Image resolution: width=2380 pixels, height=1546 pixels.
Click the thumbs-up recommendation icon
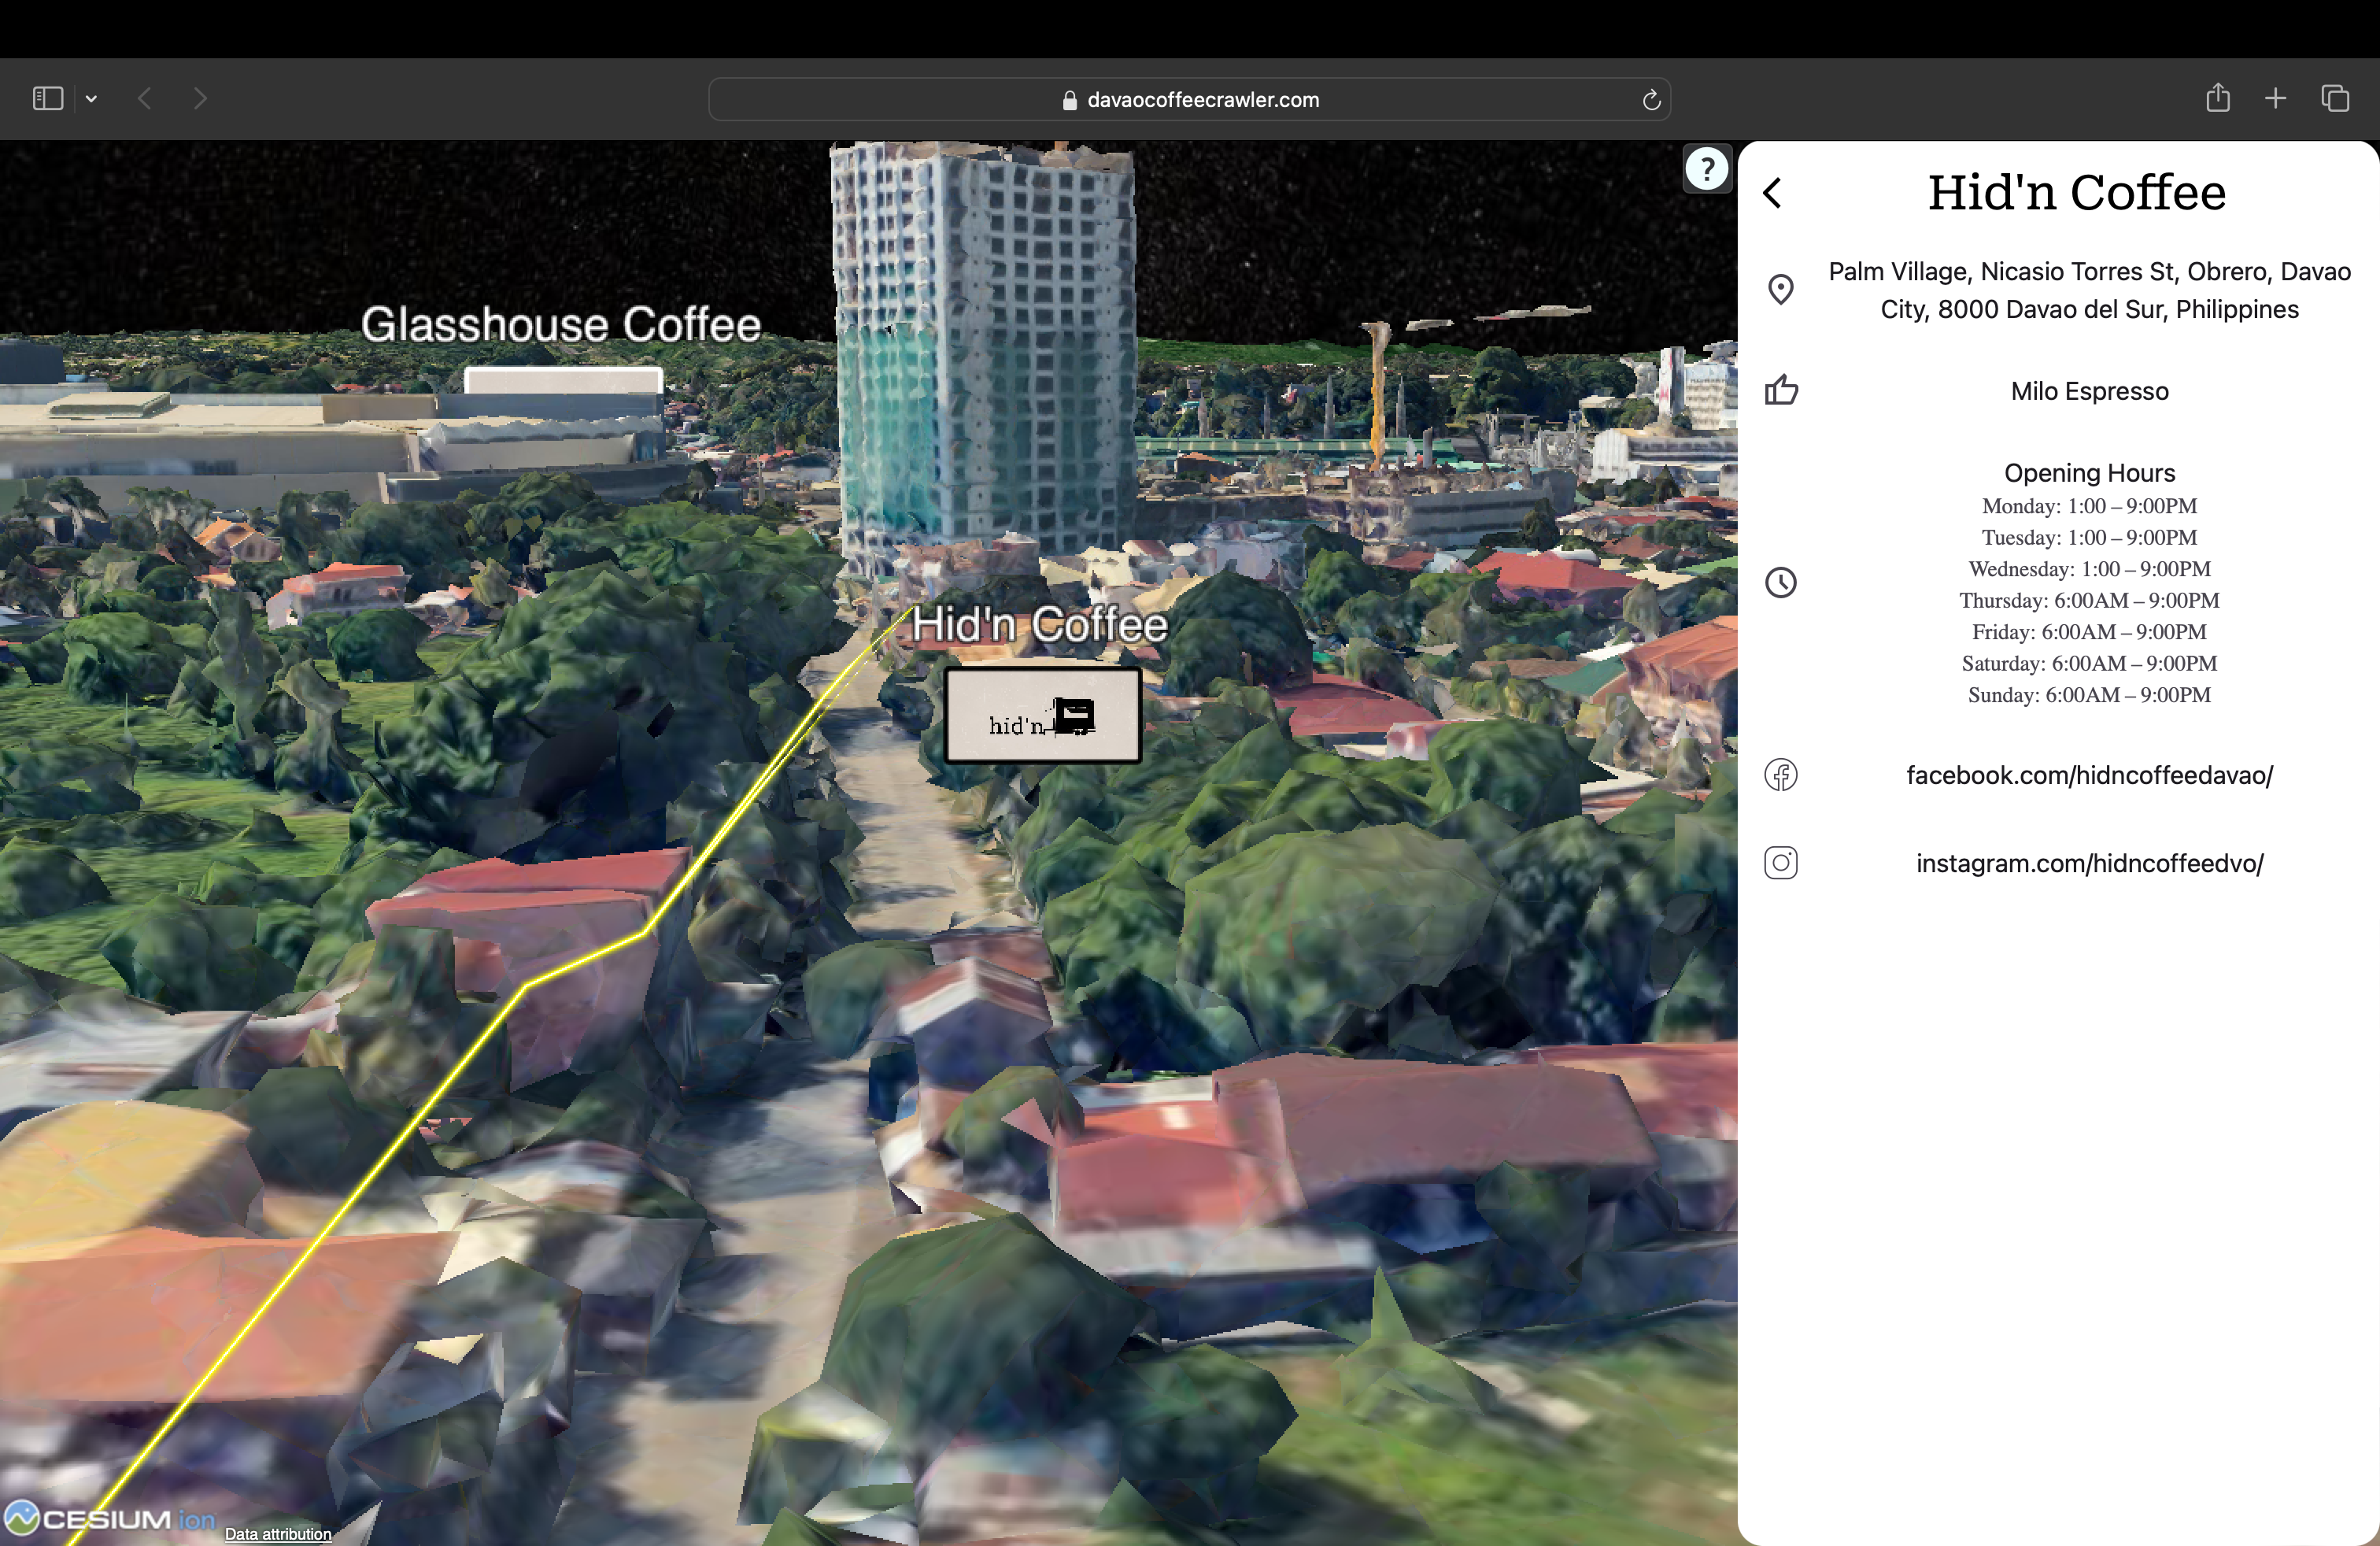(x=1781, y=390)
